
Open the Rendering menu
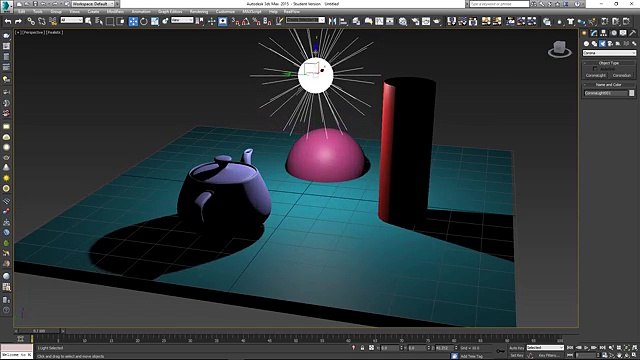point(199,12)
